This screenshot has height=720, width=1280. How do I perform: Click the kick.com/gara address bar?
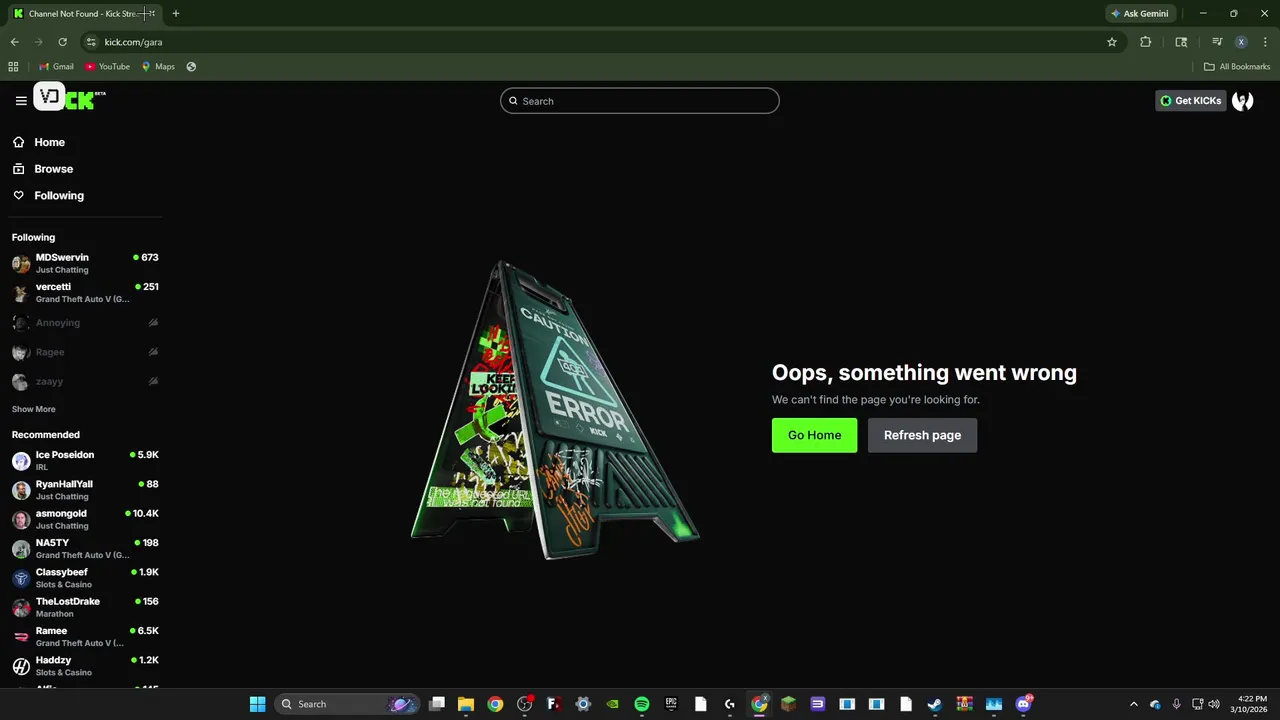point(600,42)
